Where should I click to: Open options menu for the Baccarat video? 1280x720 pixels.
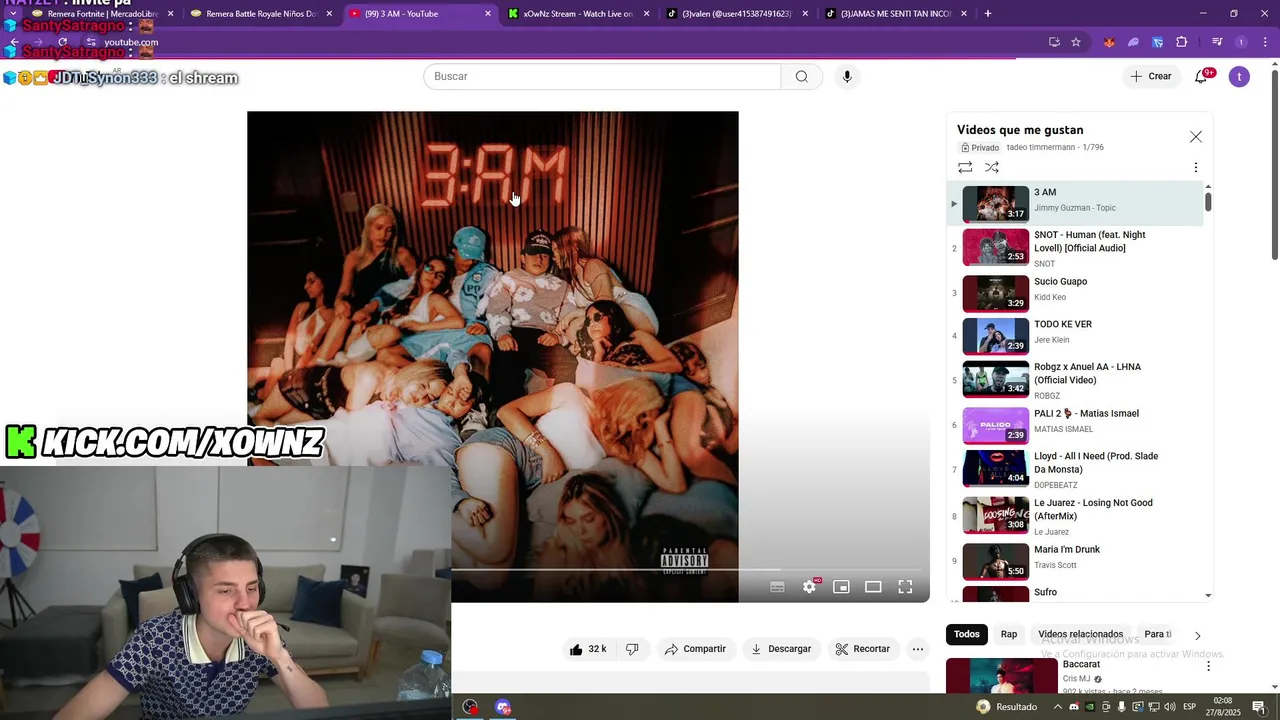point(1208,666)
